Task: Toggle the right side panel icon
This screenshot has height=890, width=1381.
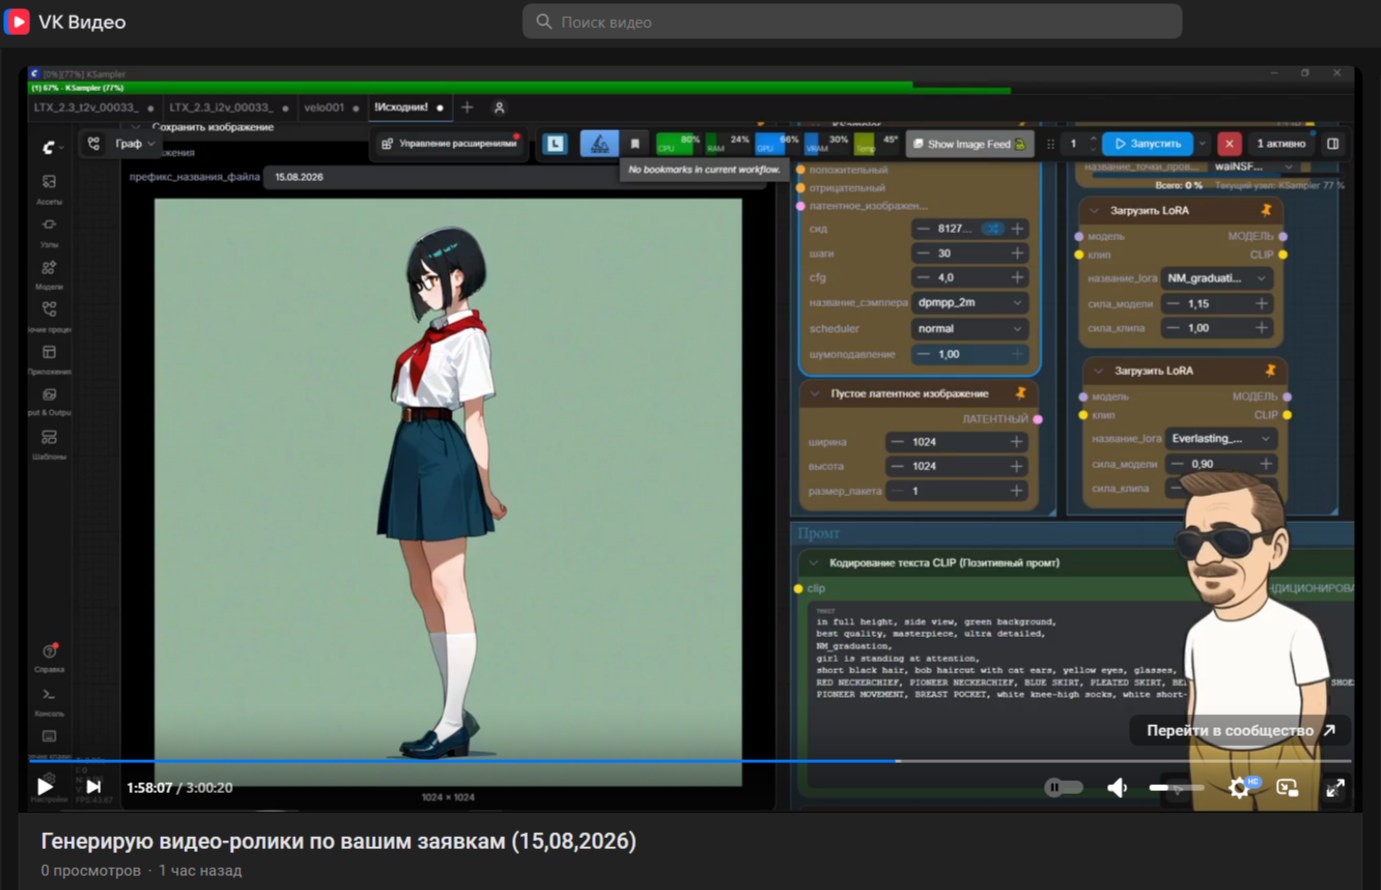Action: [1333, 144]
